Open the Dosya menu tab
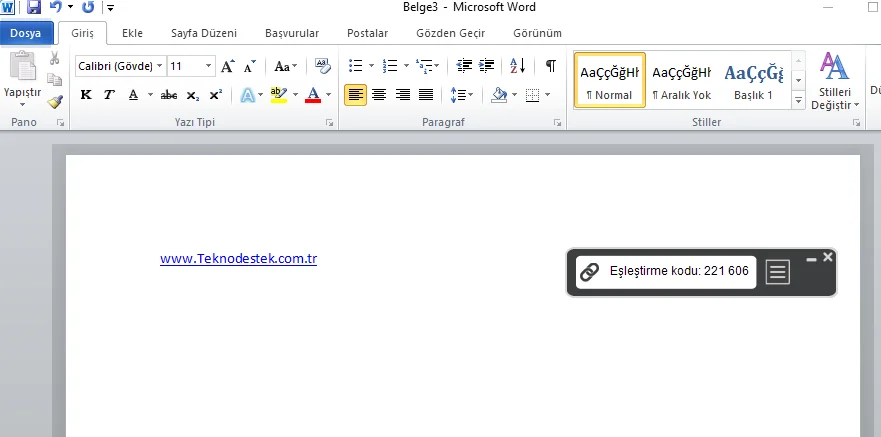The image size is (881, 437). click(26, 33)
